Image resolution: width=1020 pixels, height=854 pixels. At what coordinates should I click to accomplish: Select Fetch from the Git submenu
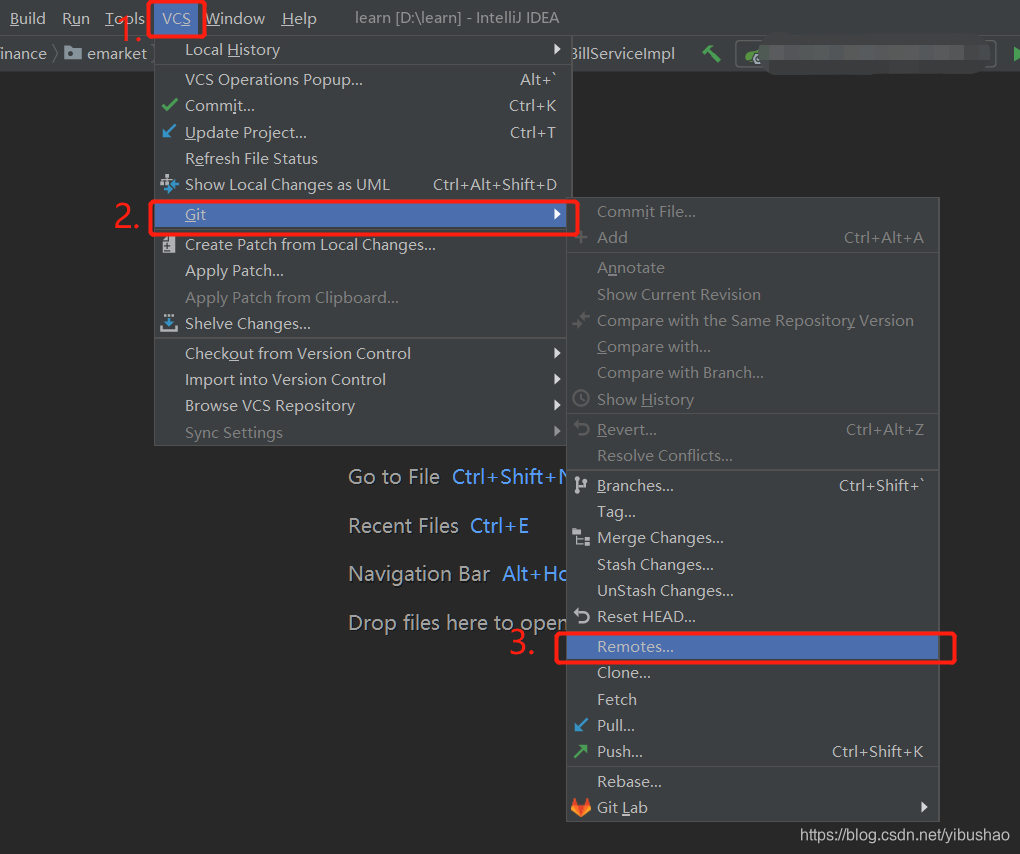click(x=753, y=699)
